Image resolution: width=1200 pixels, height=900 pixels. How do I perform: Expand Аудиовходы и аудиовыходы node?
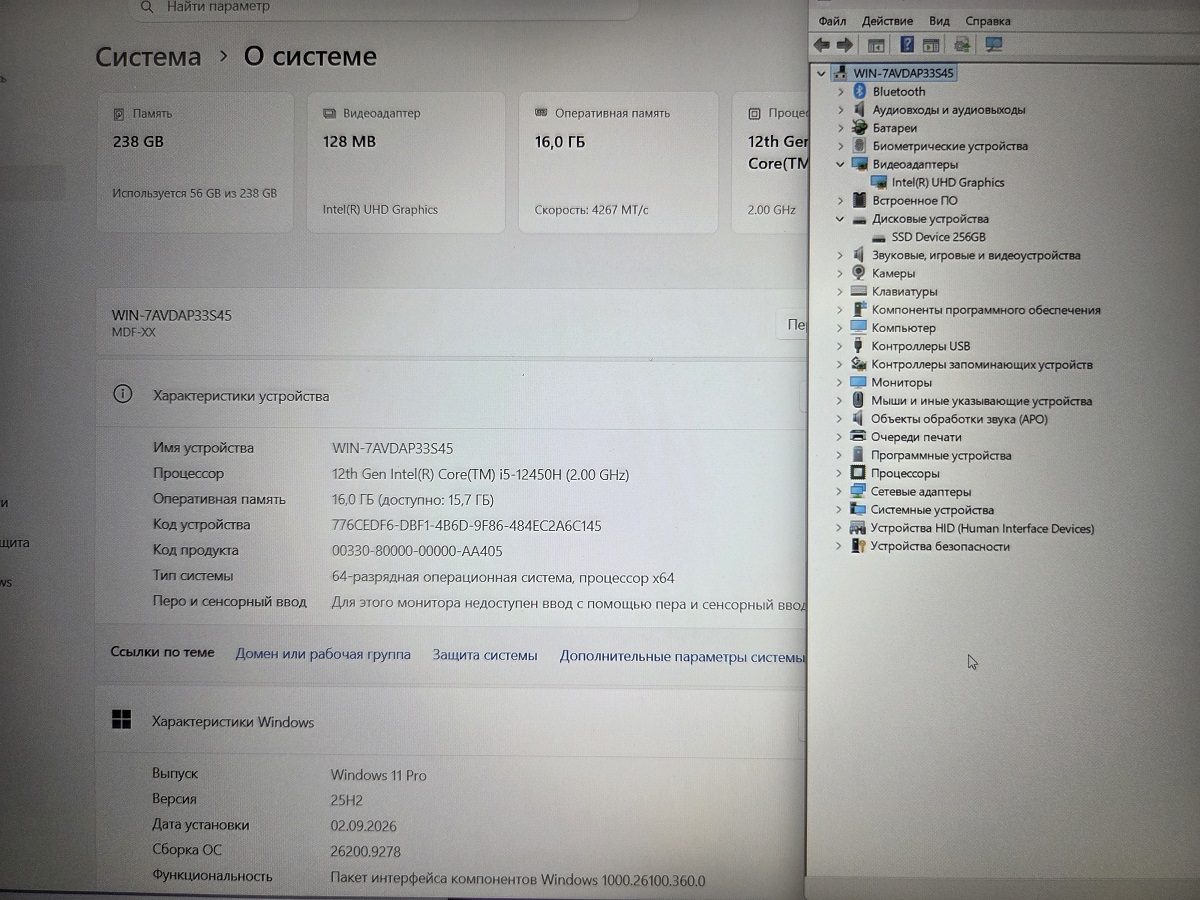(841, 110)
